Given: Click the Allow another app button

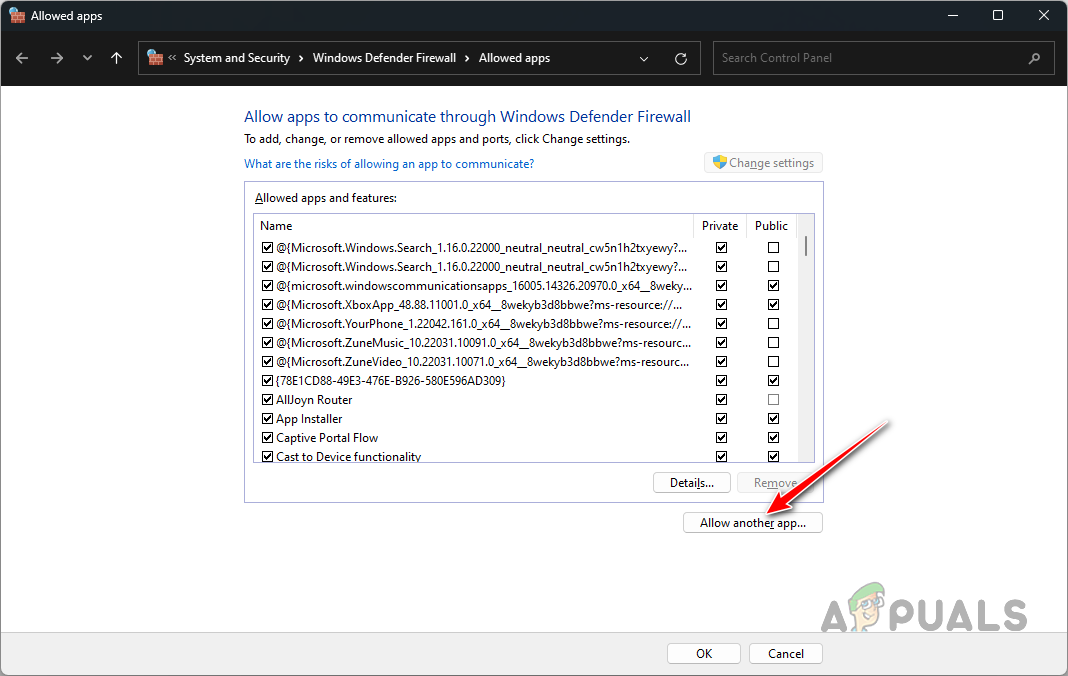Looking at the screenshot, I should [752, 522].
